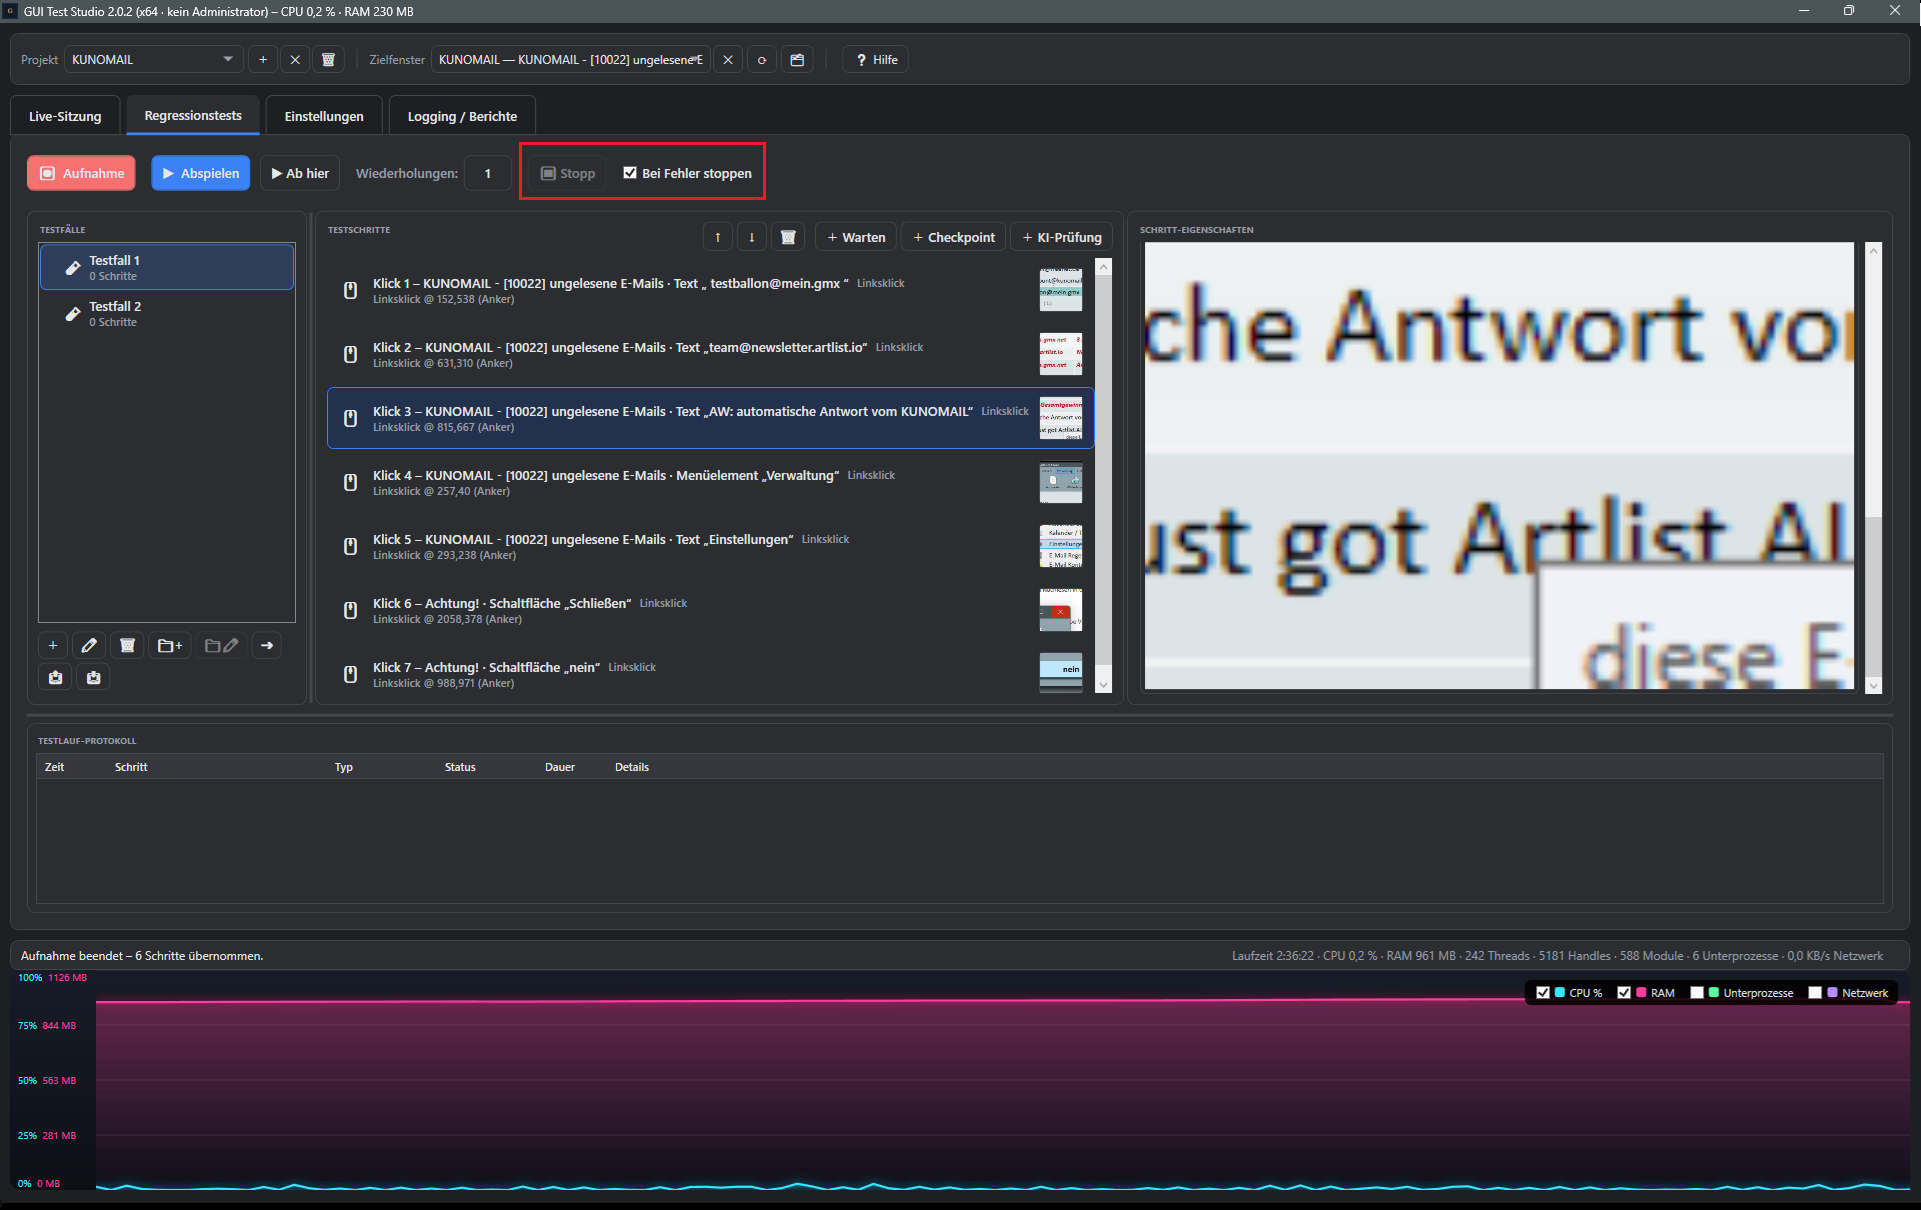This screenshot has height=1210, width=1921.
Task: Click pencil icon of Testfall 2
Action: click(x=73, y=314)
